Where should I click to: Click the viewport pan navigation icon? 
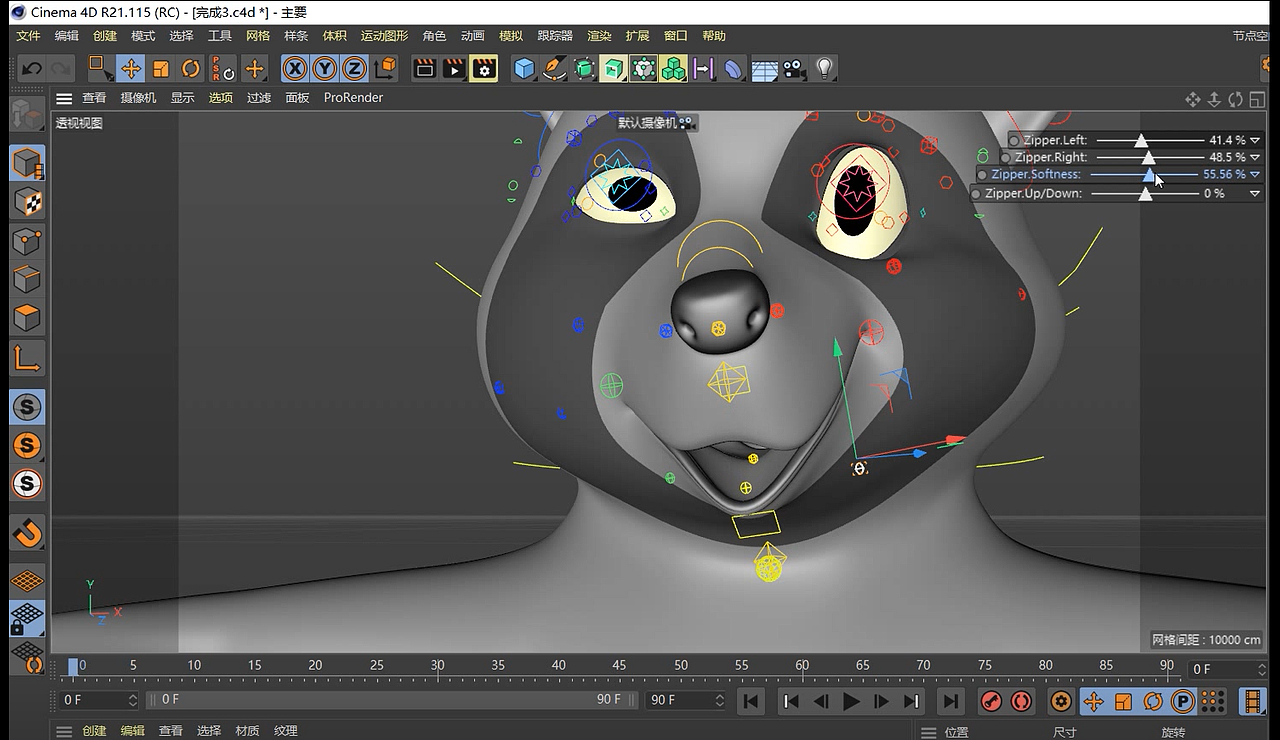[1193, 99]
